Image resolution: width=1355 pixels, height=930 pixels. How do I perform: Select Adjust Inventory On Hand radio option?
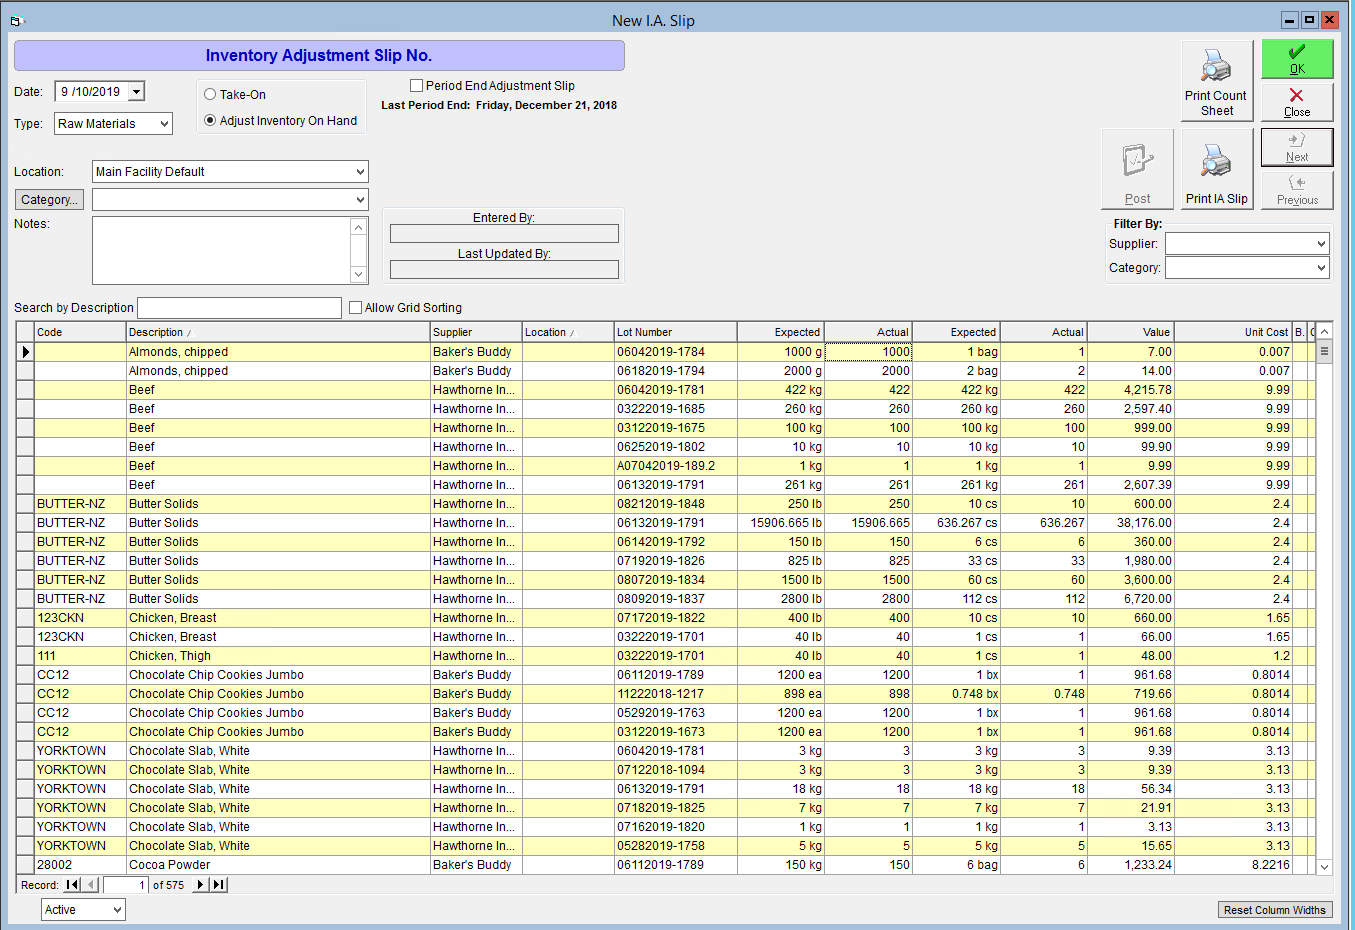pyautogui.click(x=210, y=121)
